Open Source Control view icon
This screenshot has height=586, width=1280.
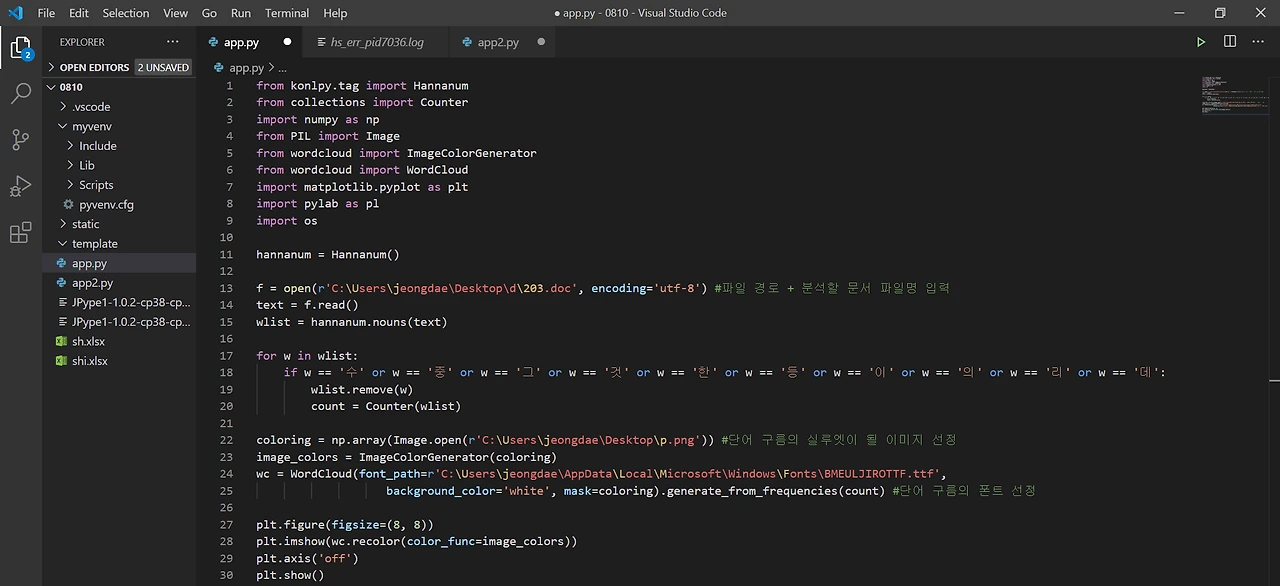(20, 139)
